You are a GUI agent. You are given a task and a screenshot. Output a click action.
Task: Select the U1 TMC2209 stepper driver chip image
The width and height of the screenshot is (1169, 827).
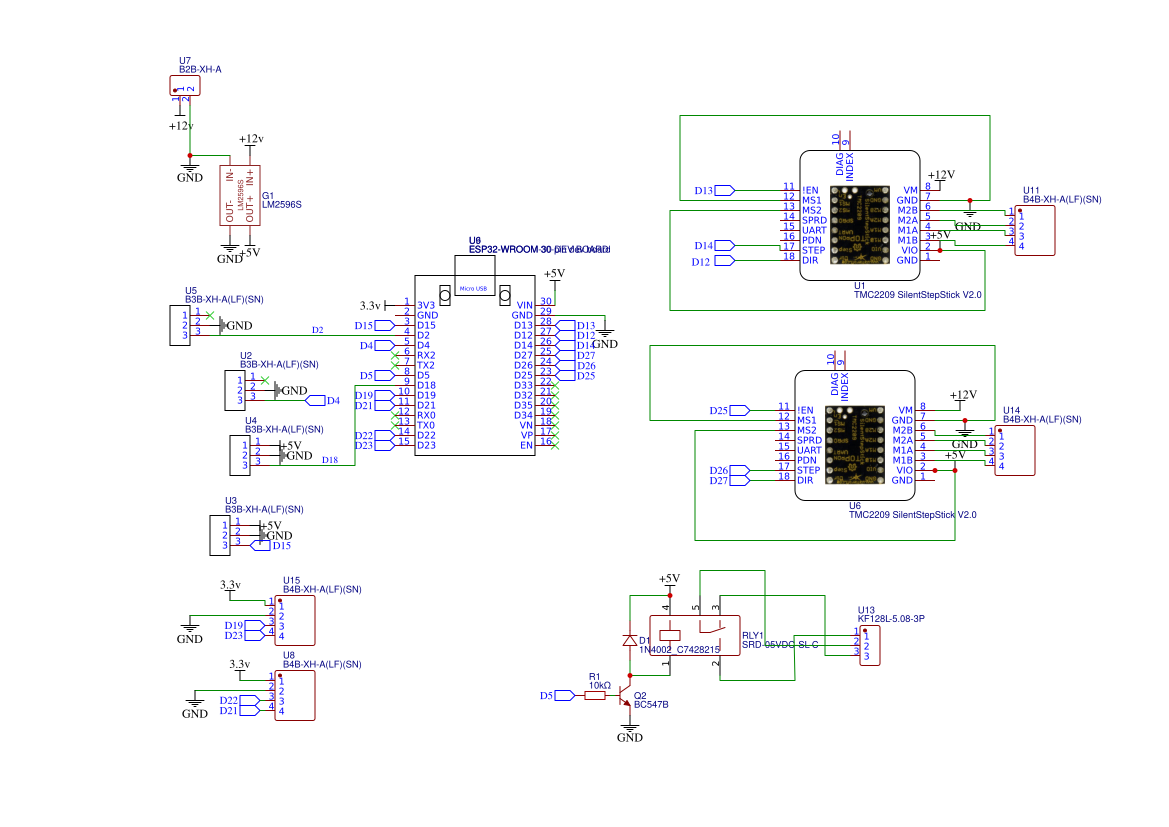point(860,224)
